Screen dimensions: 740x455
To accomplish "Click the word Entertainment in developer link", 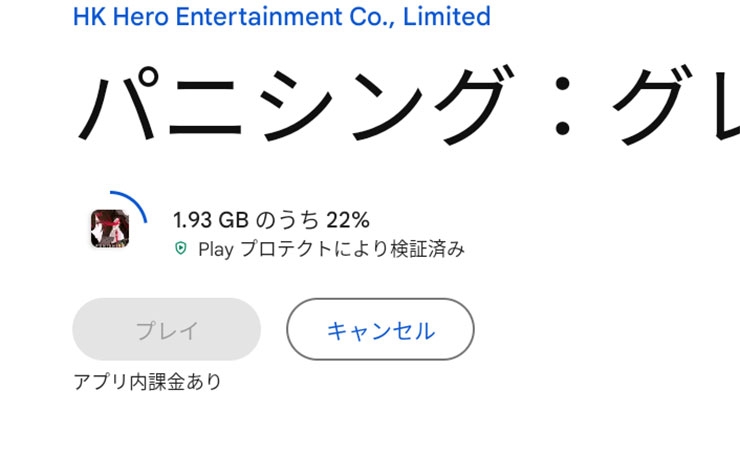I will pos(260,16).
